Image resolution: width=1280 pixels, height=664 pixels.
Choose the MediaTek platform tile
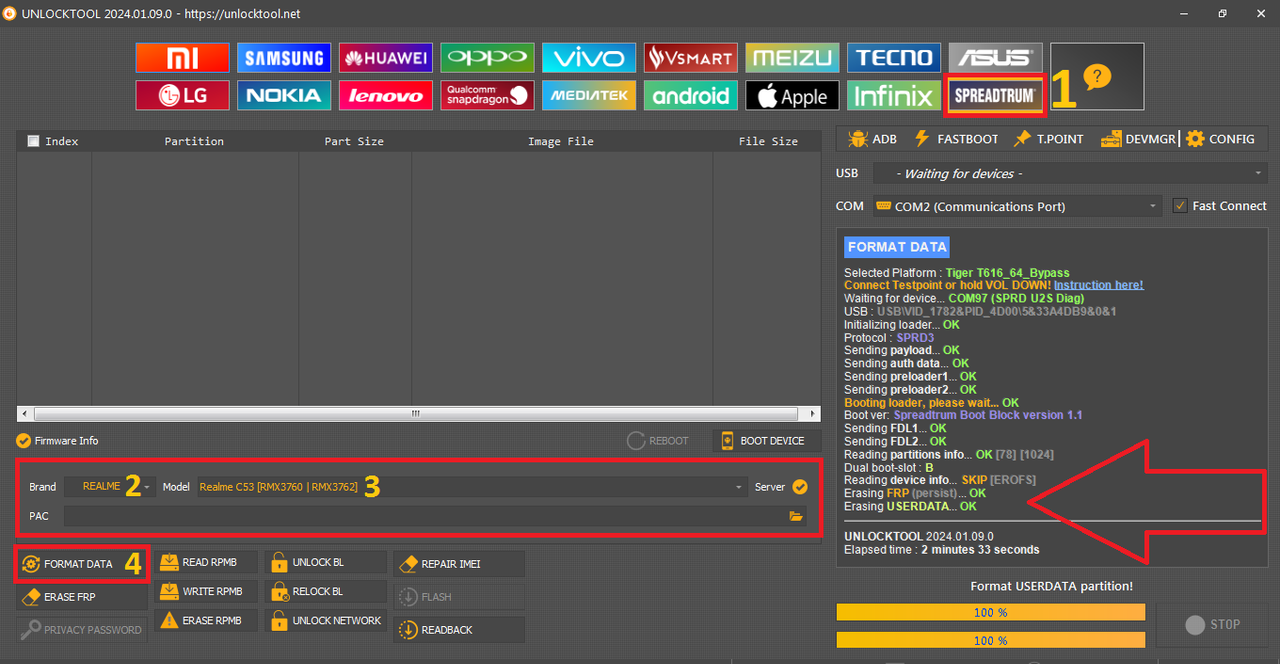[x=589, y=95]
